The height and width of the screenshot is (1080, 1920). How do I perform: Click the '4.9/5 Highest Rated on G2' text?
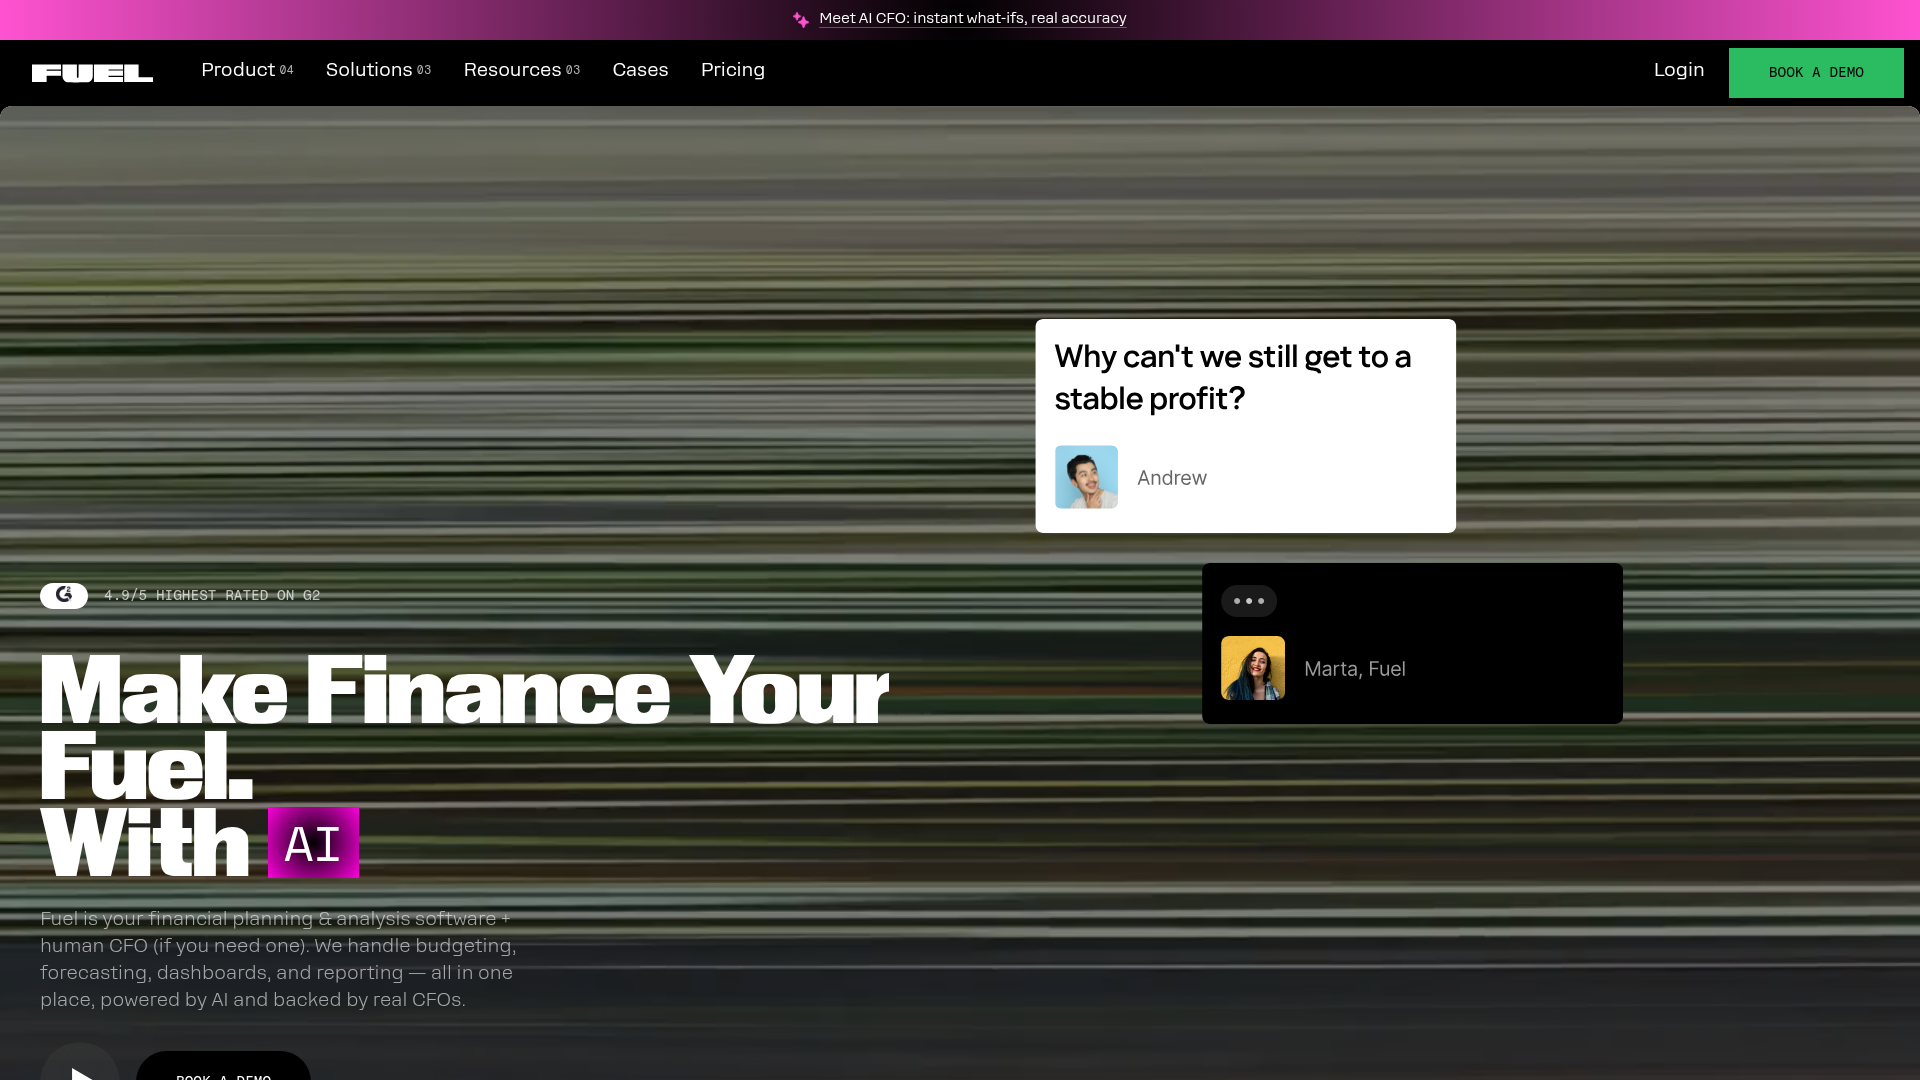[212, 595]
